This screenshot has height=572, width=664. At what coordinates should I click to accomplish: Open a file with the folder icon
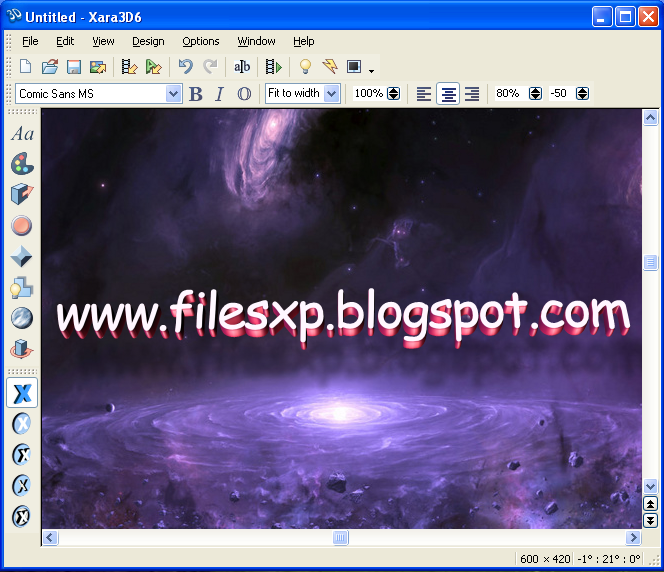pyautogui.click(x=50, y=66)
